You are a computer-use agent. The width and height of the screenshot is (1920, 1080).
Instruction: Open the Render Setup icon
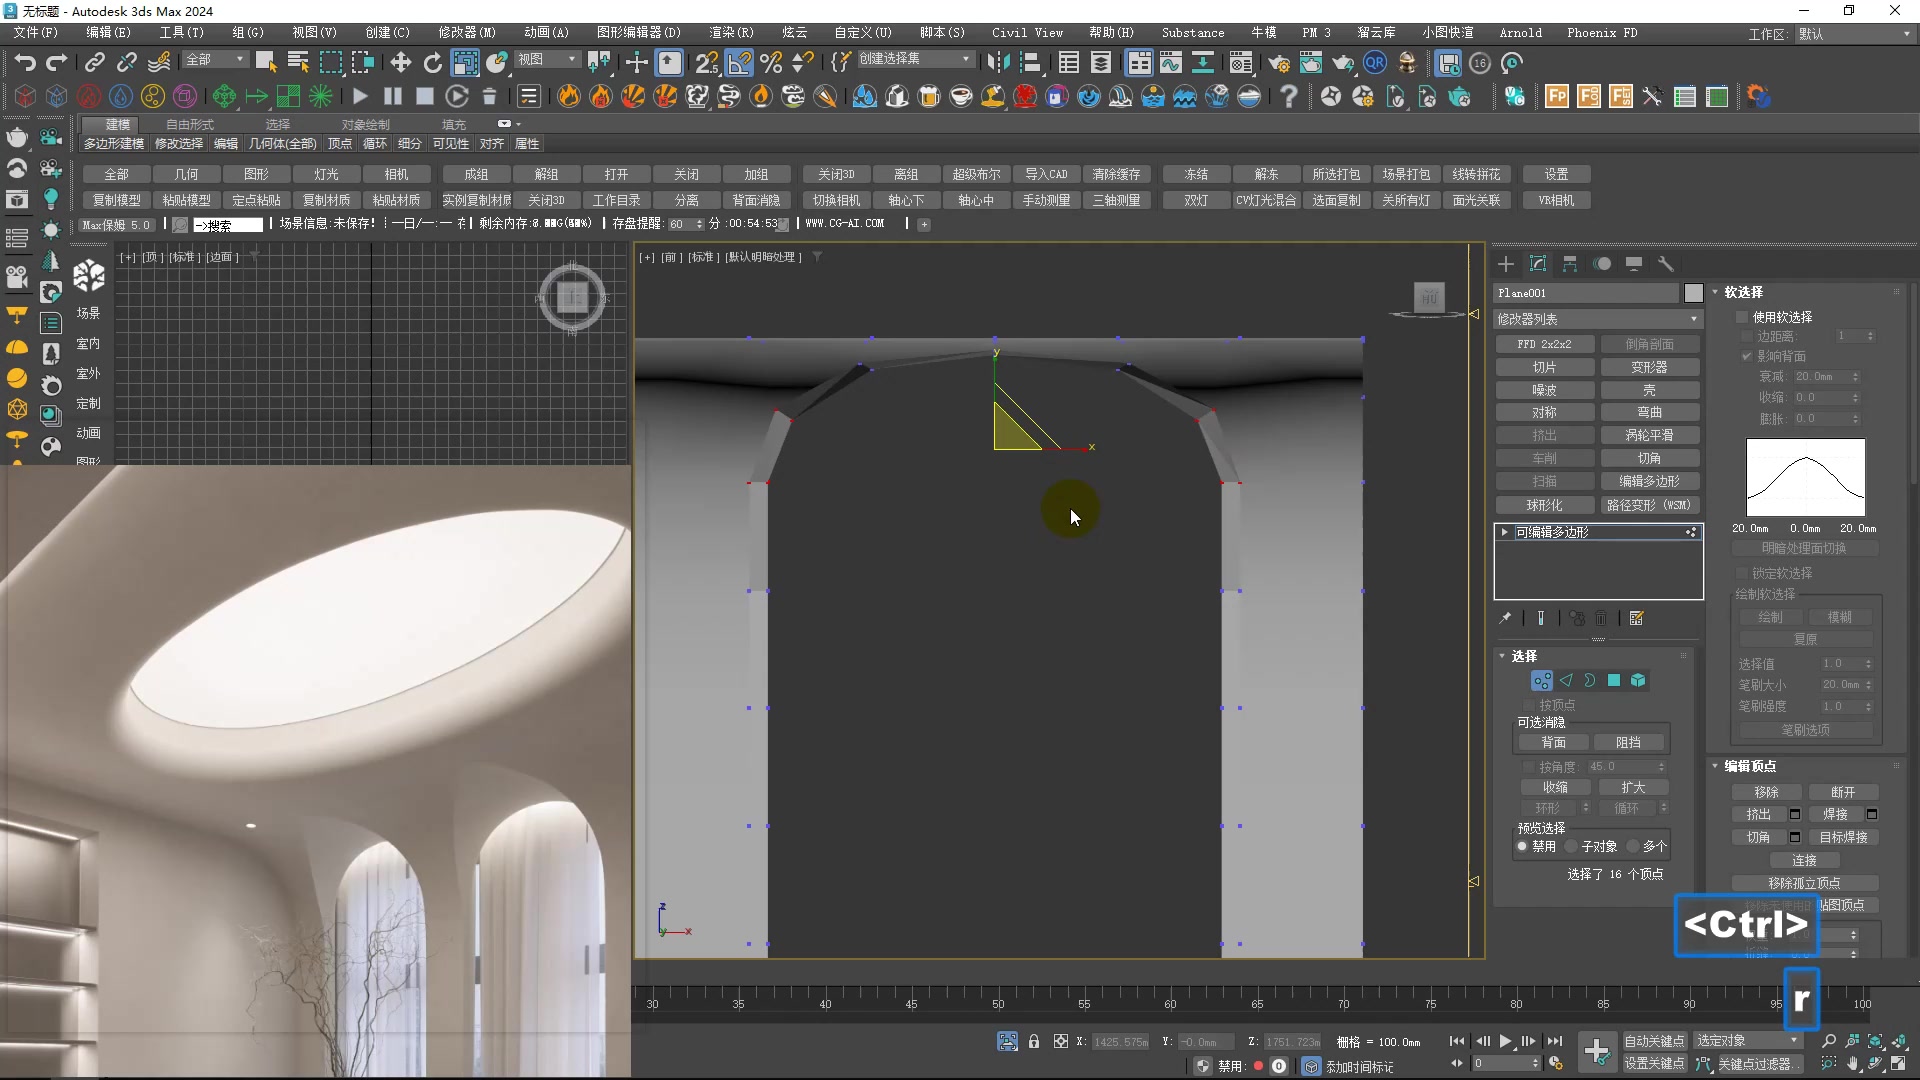click(x=1279, y=62)
